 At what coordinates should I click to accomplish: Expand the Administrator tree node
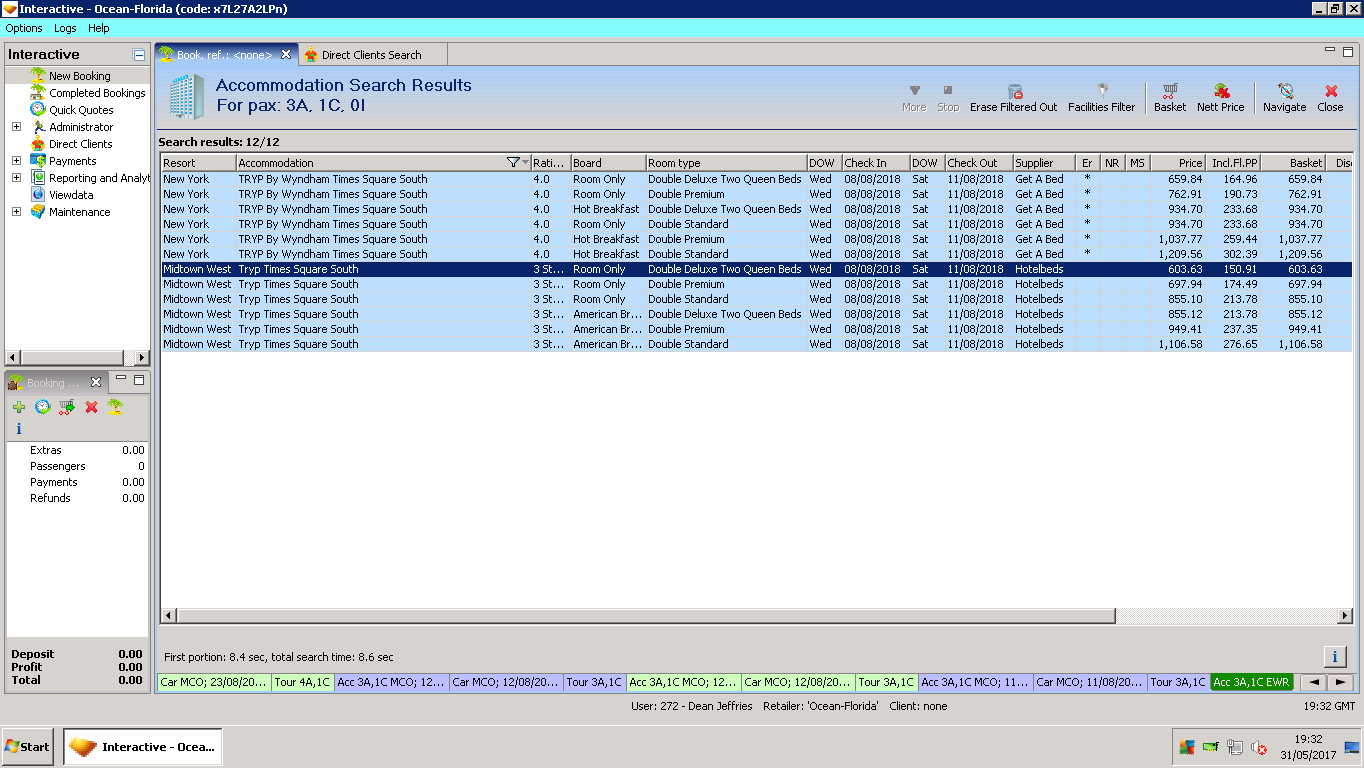pos(16,127)
